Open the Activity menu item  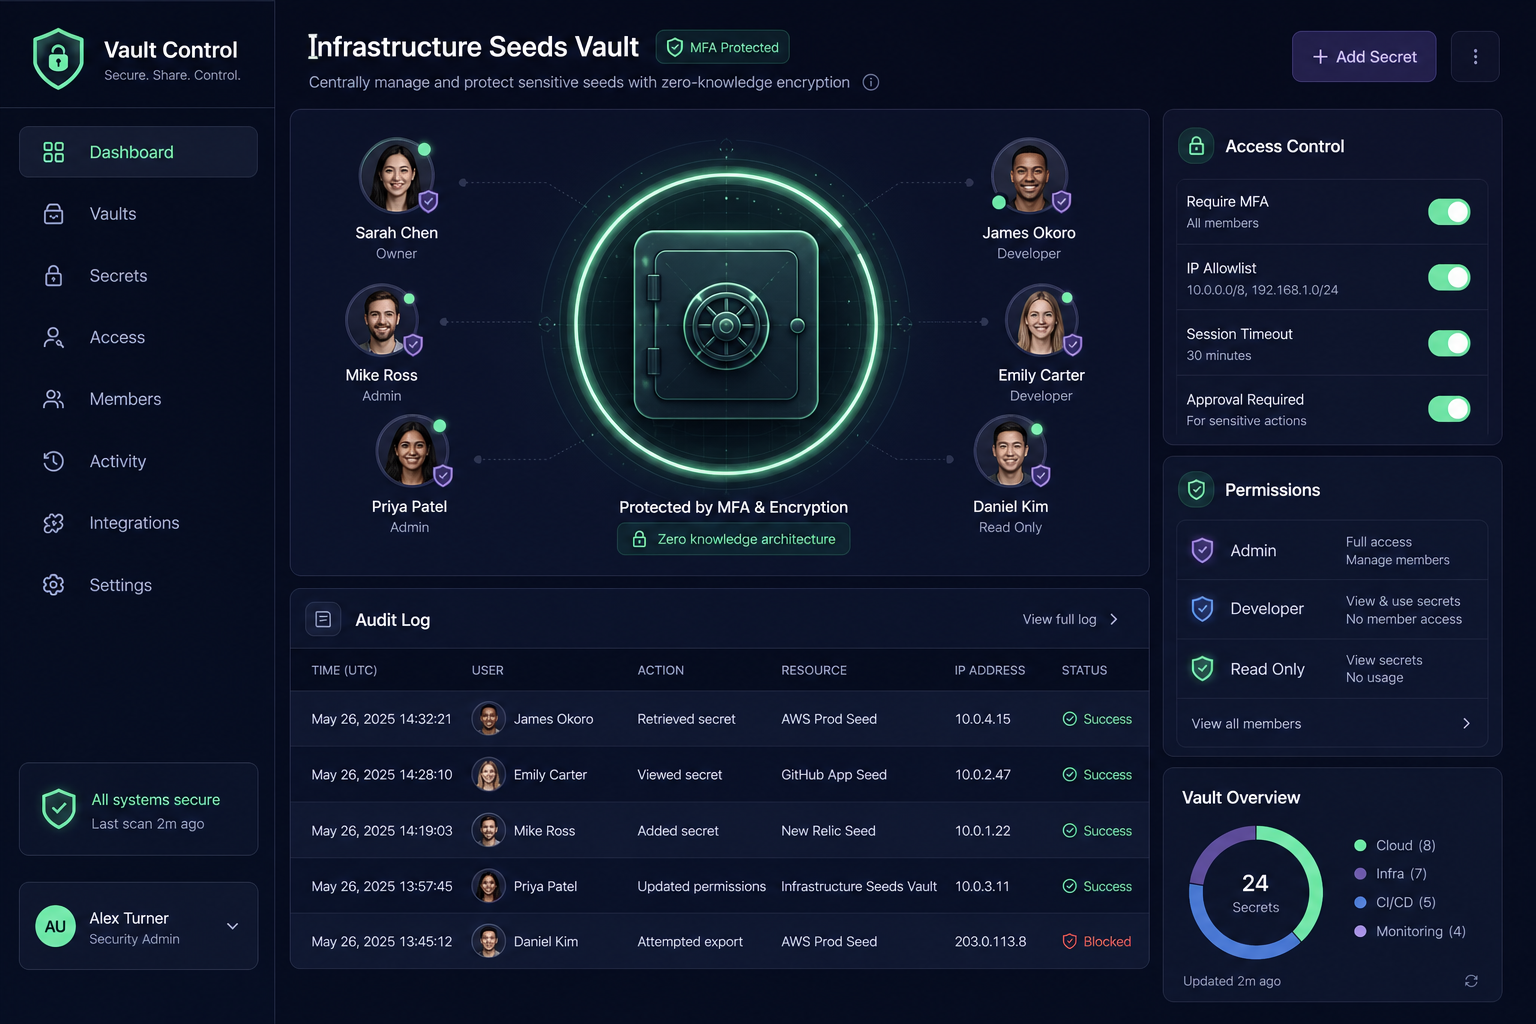coord(138,461)
